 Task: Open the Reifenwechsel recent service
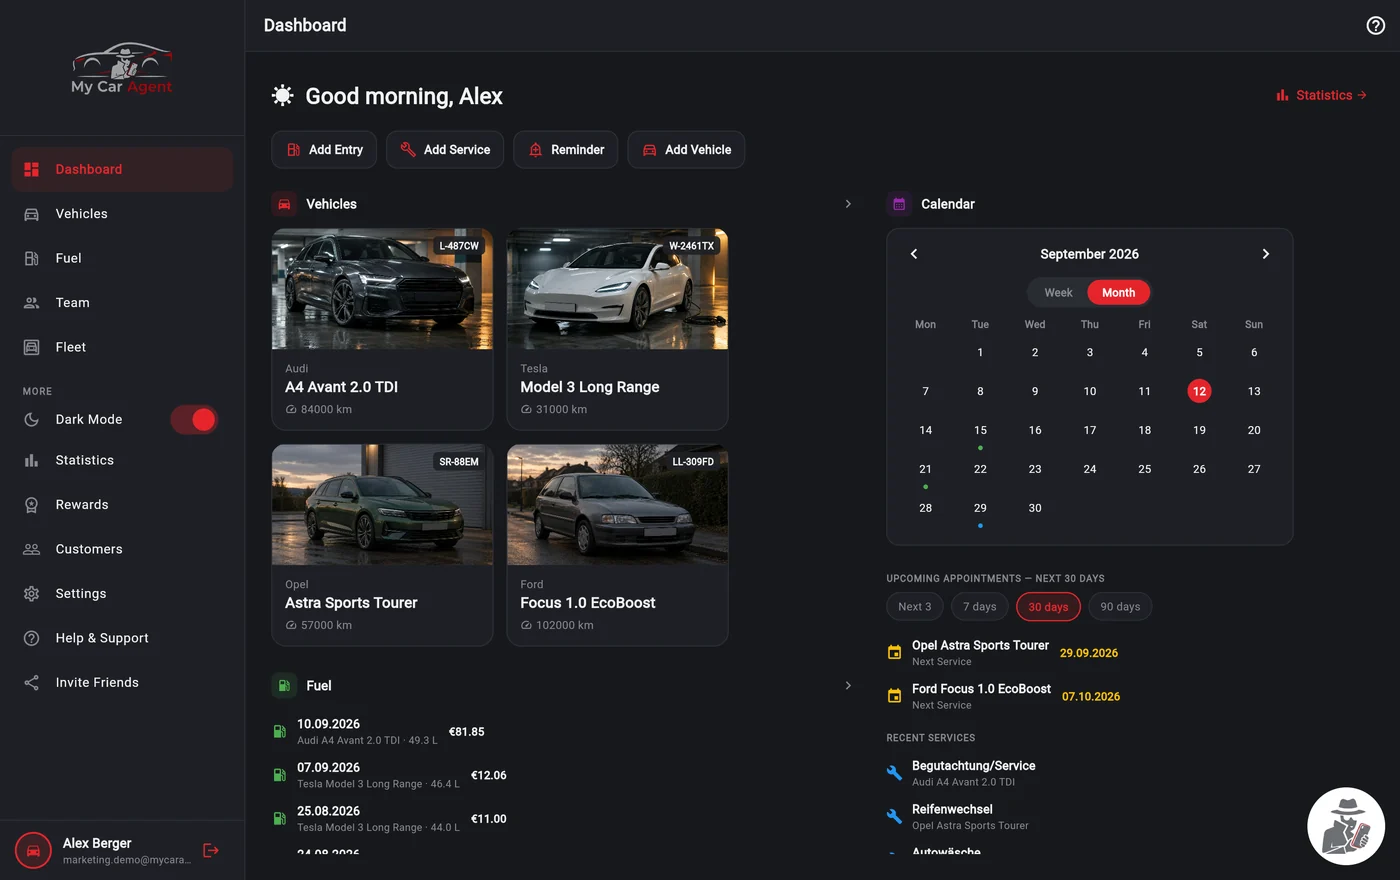[x=958, y=817]
